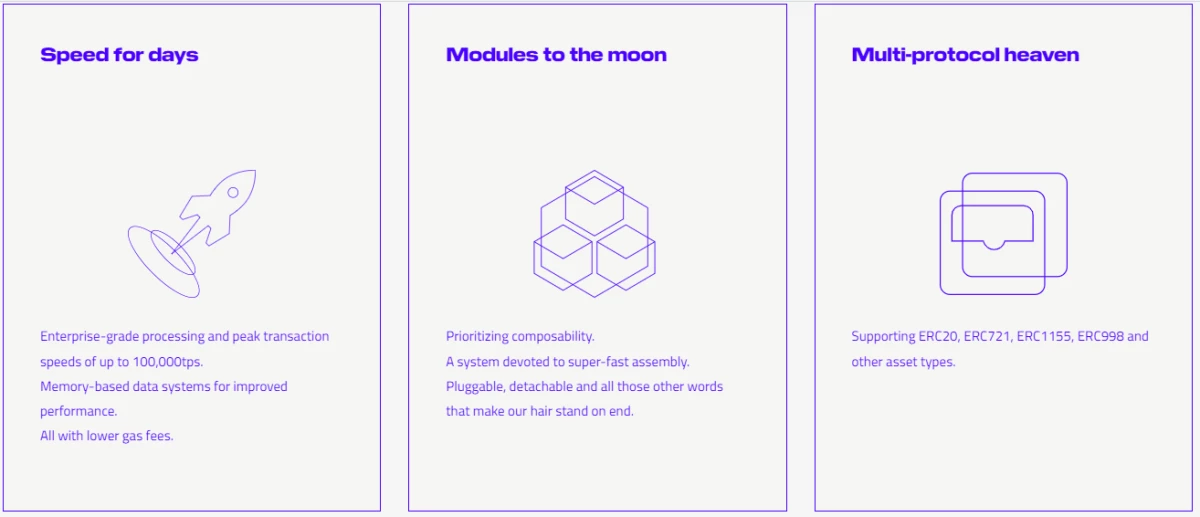Image resolution: width=1200 pixels, height=517 pixels.
Task: Click the "Enterprise-grade processing" text line
Action: (184, 336)
